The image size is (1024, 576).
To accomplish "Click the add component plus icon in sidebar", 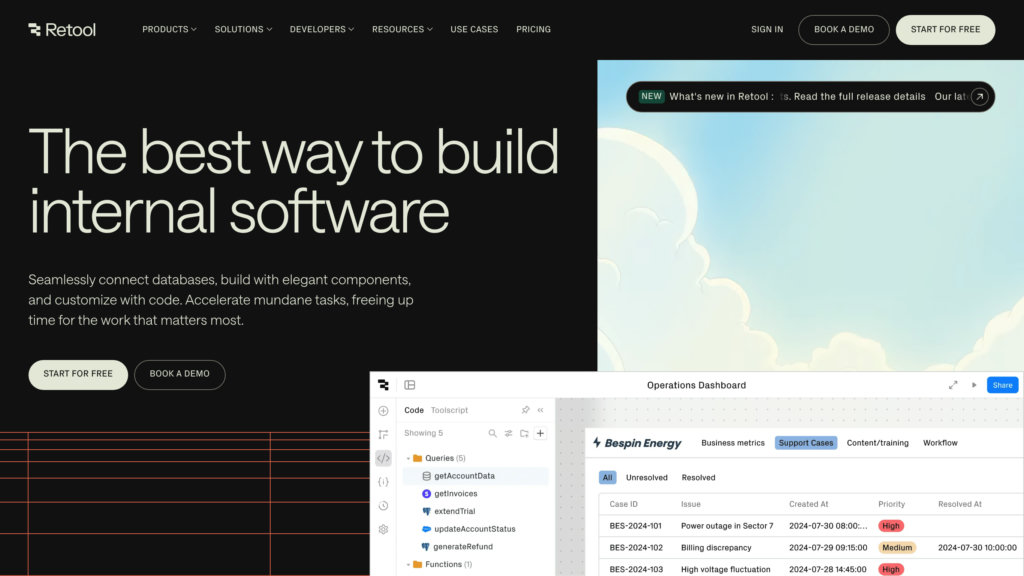I will 383,410.
